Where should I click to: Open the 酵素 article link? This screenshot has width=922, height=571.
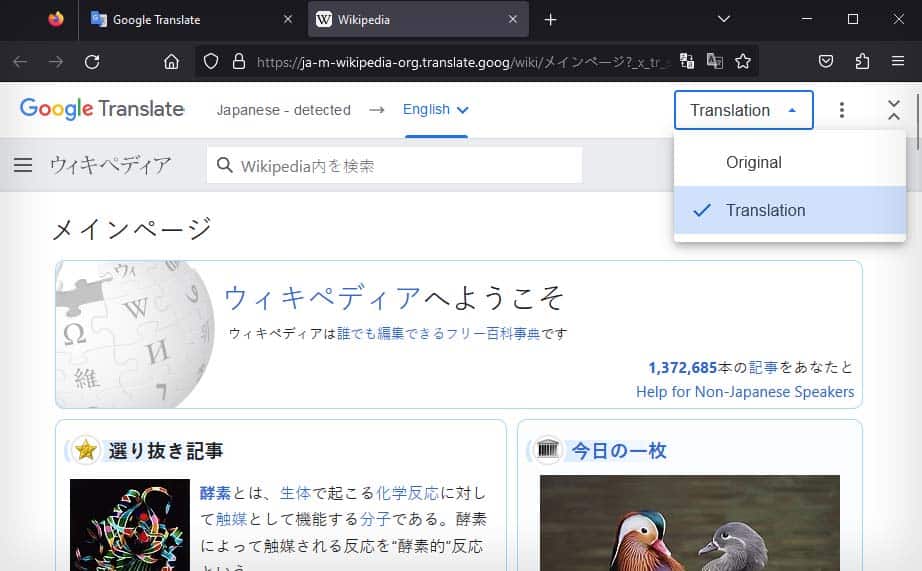coord(215,493)
